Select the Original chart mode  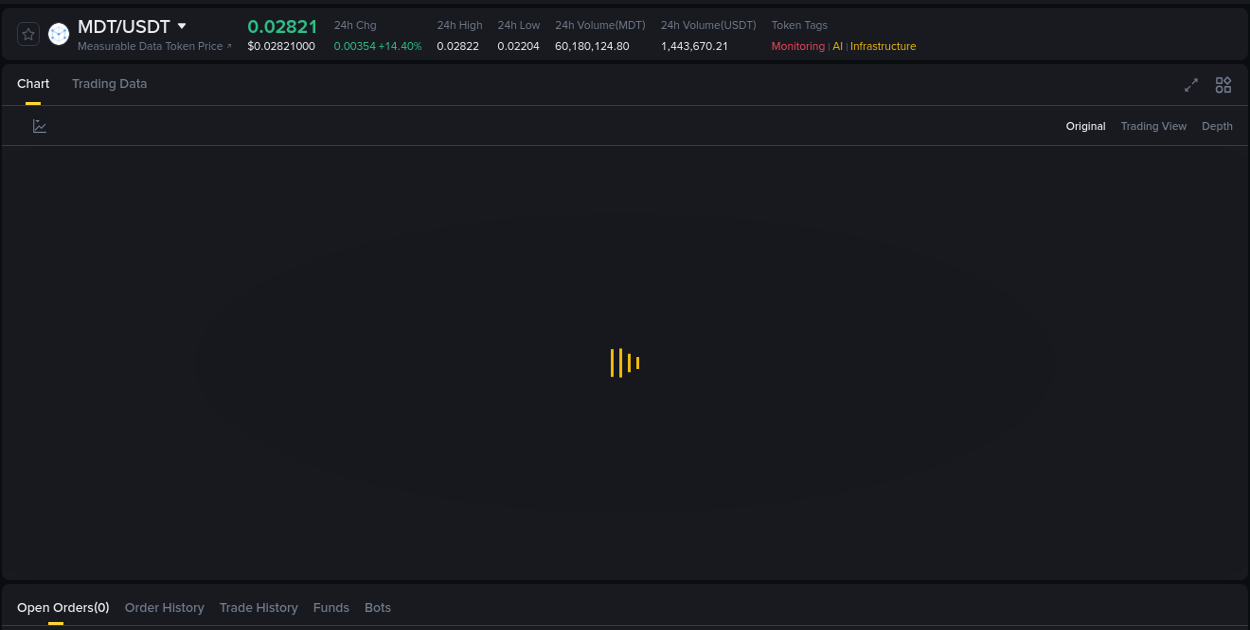(1085, 126)
